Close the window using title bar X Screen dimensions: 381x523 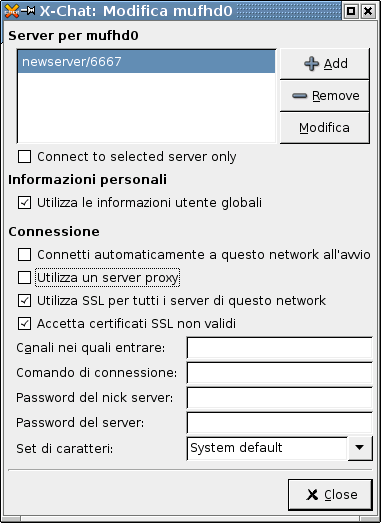point(368,11)
